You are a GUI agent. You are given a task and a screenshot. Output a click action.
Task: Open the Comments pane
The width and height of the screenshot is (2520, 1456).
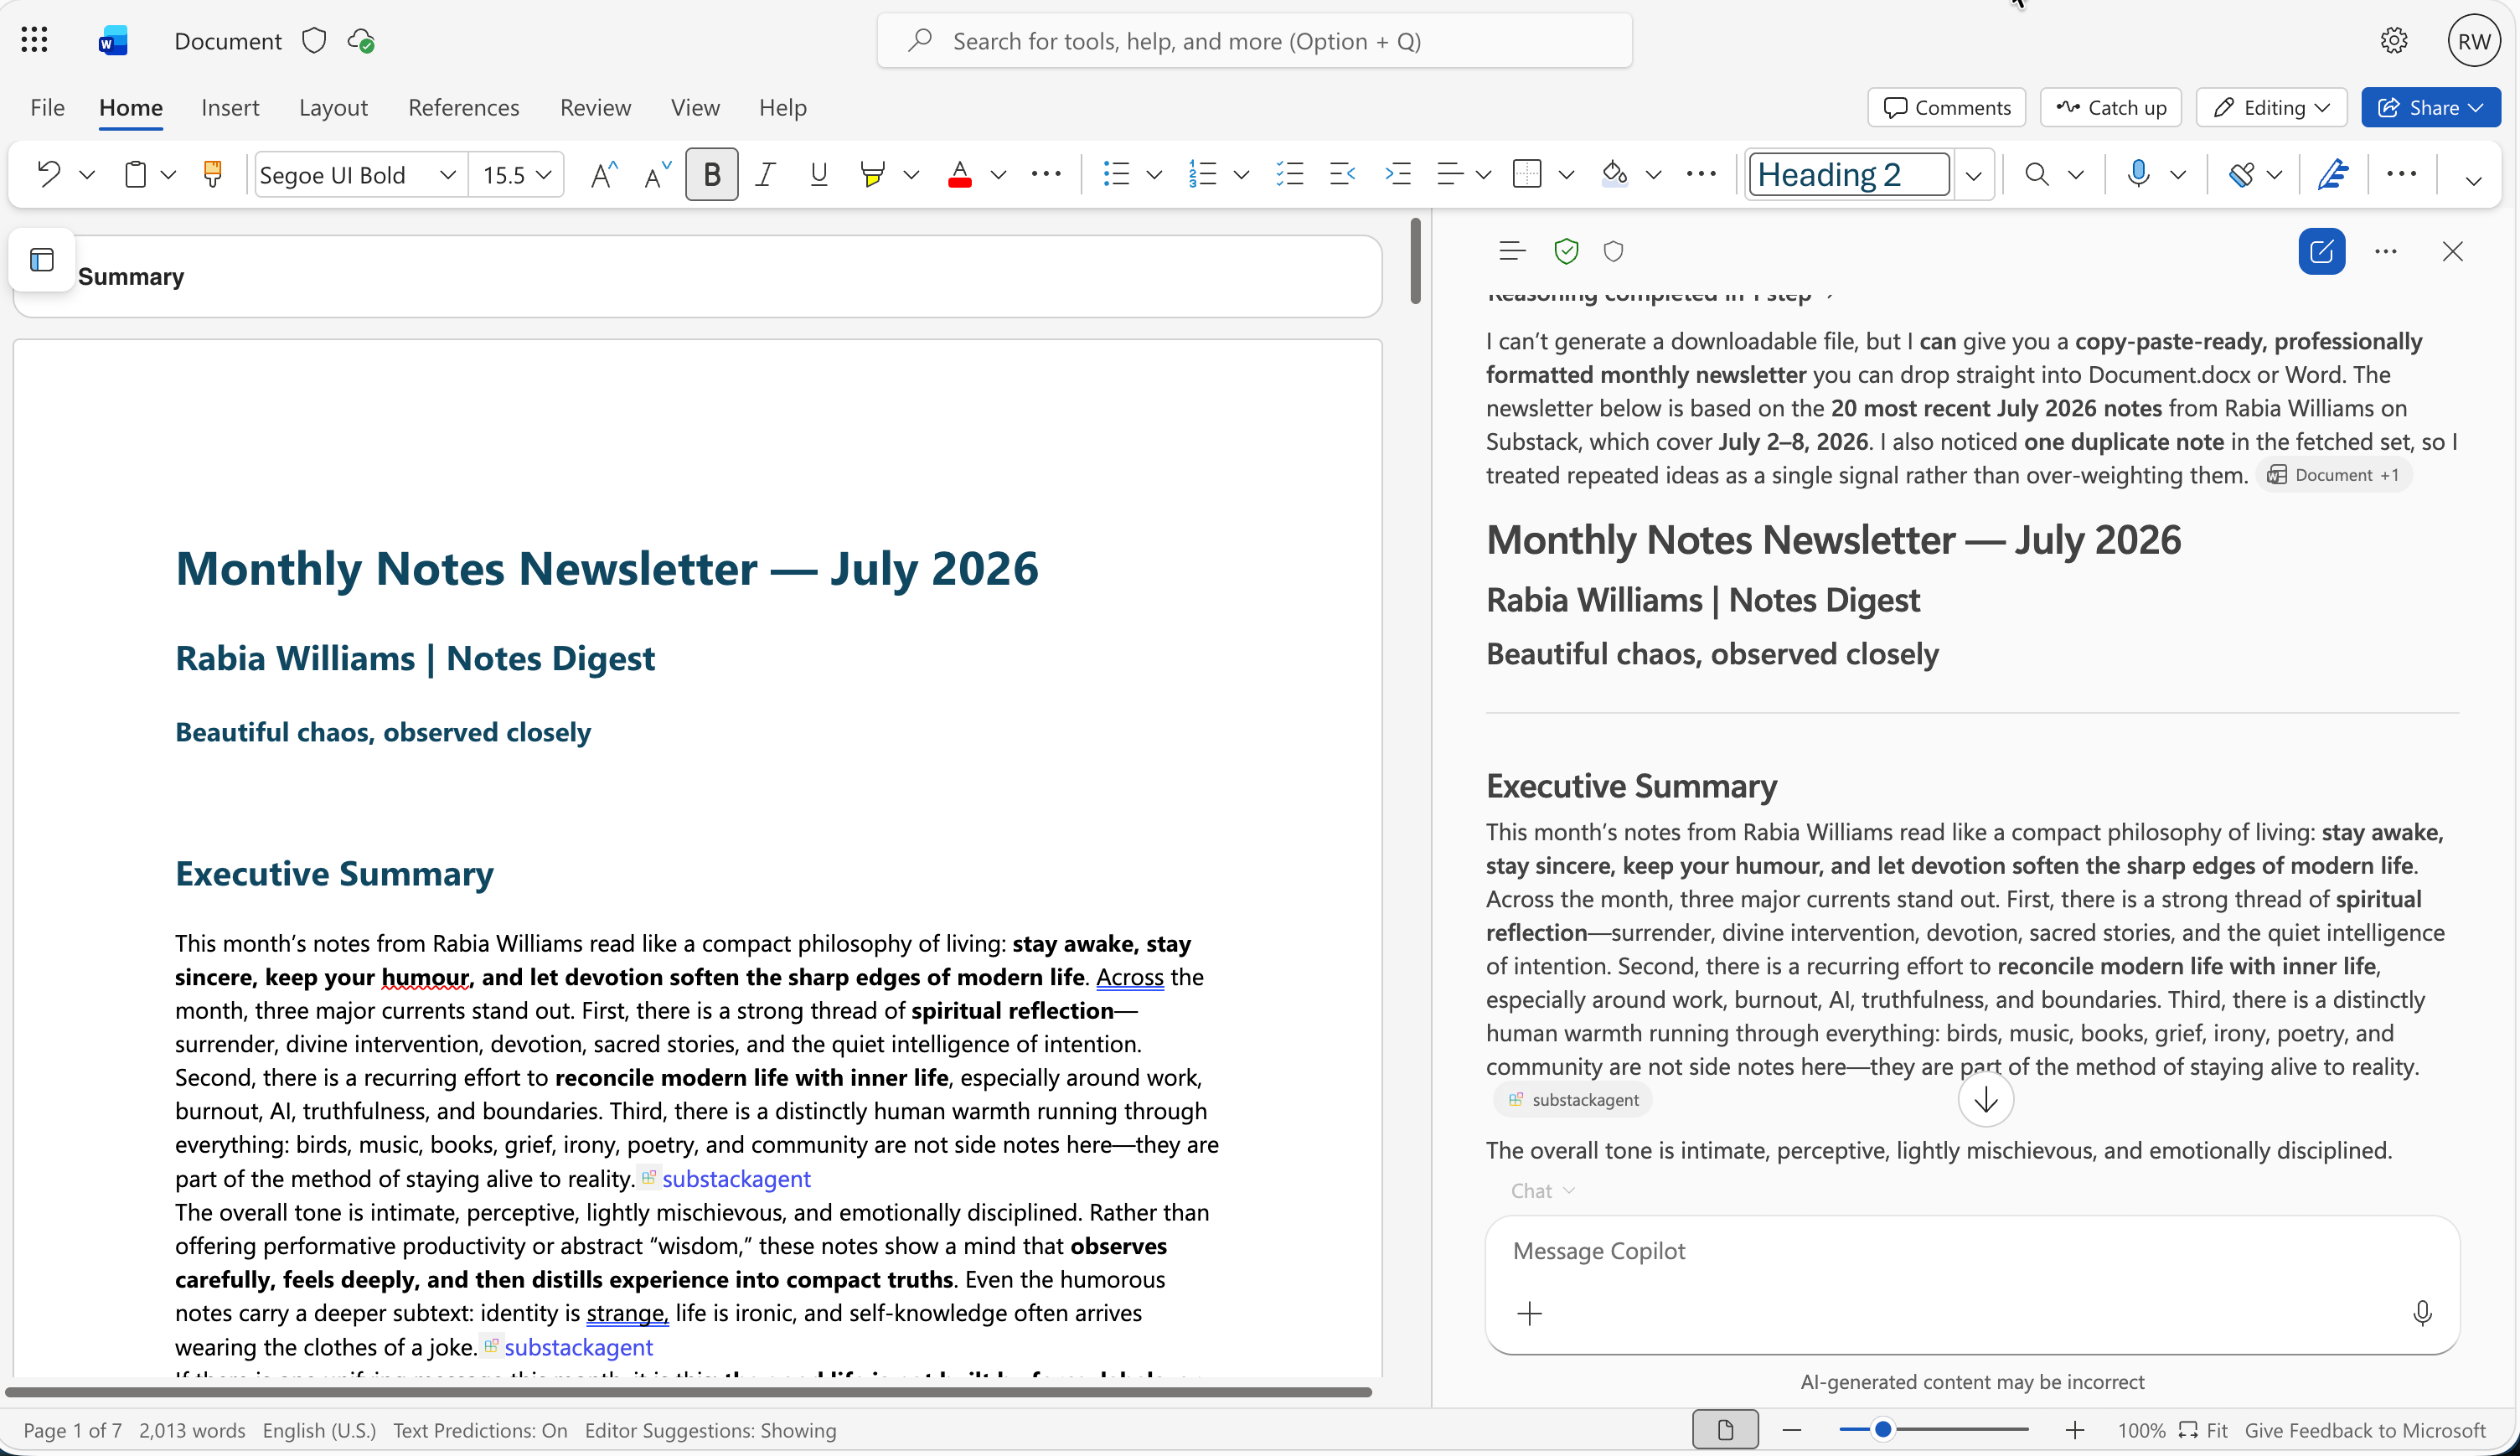pos(1946,107)
